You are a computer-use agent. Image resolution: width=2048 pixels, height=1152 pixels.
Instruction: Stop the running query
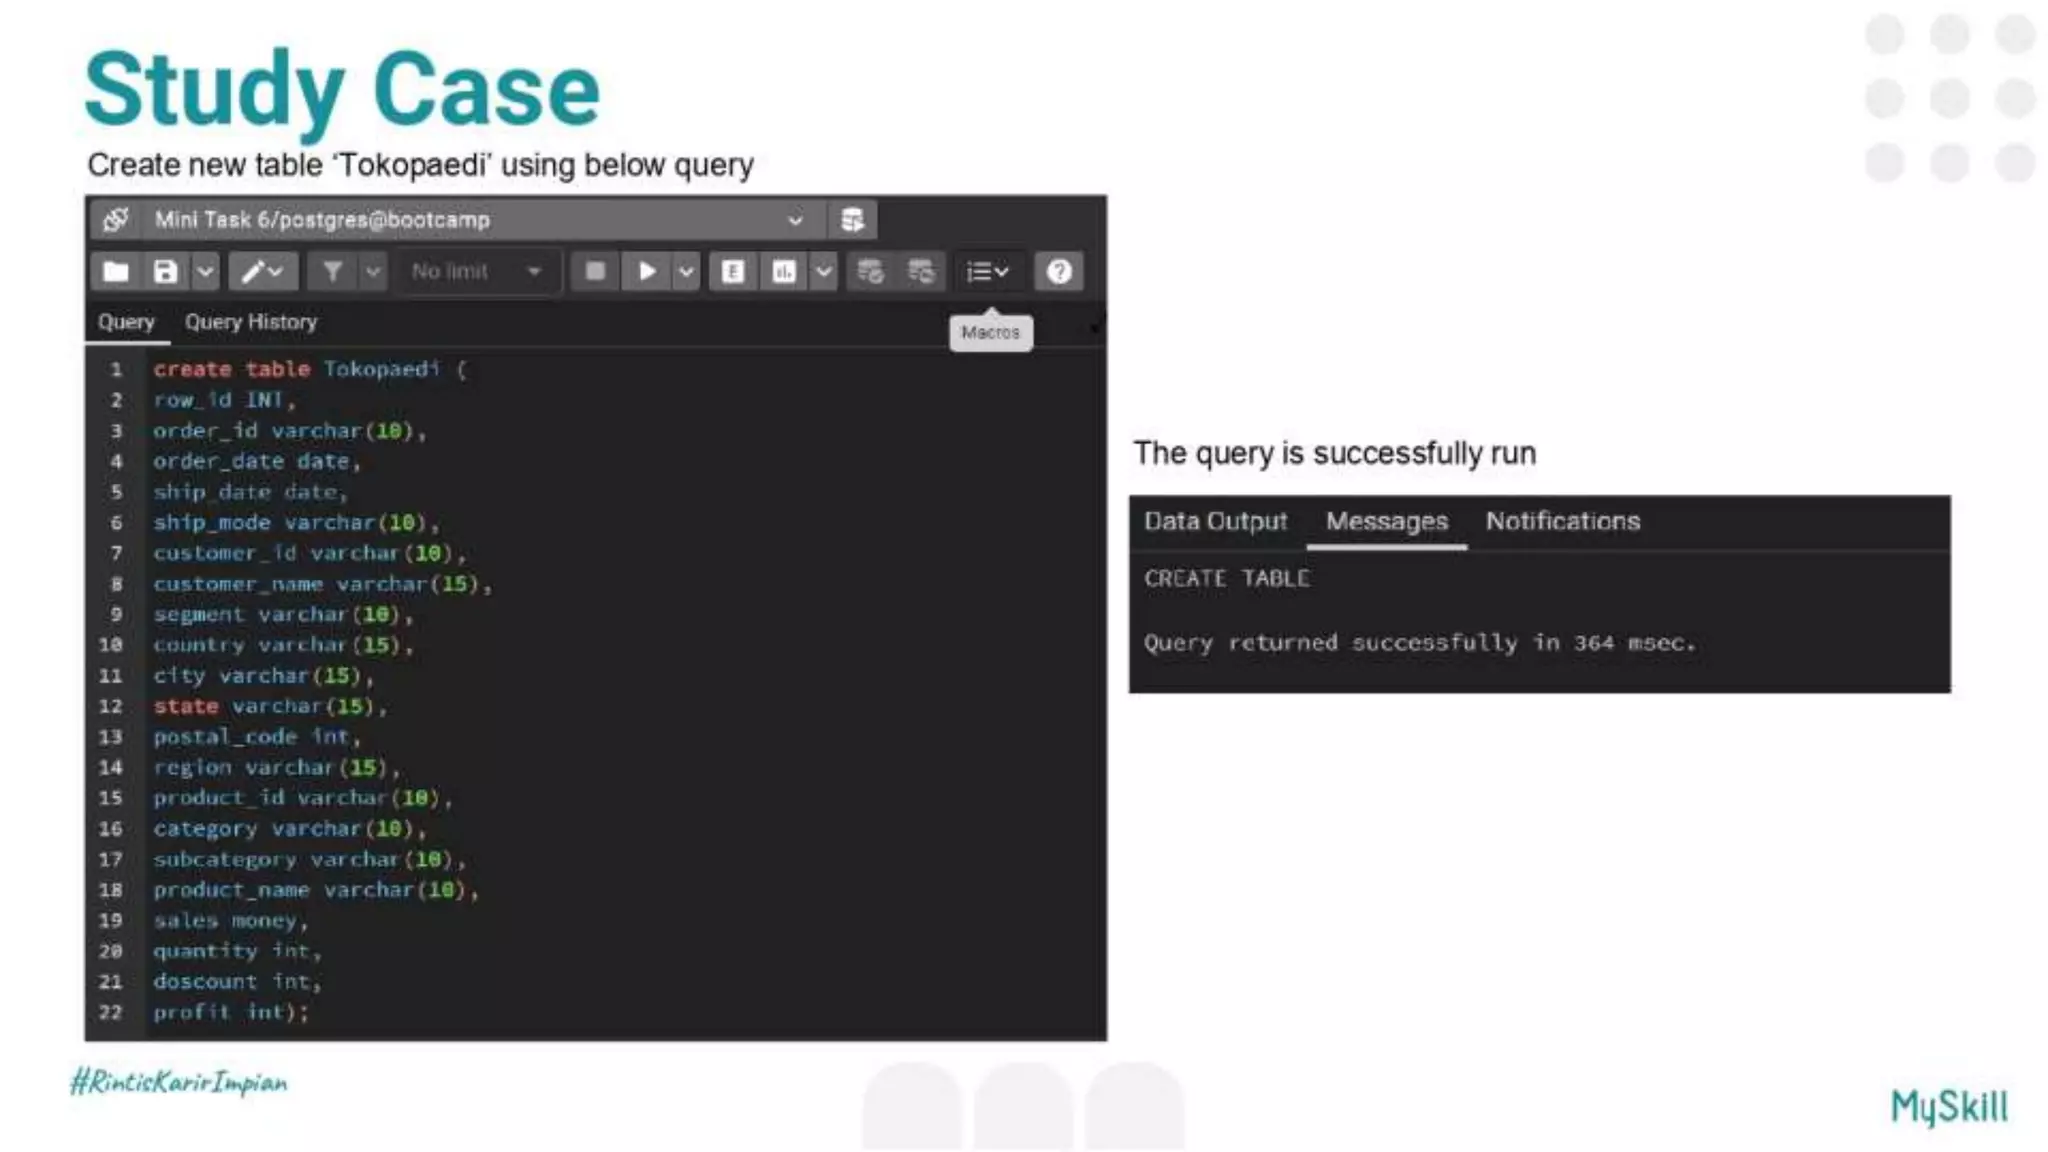click(595, 271)
